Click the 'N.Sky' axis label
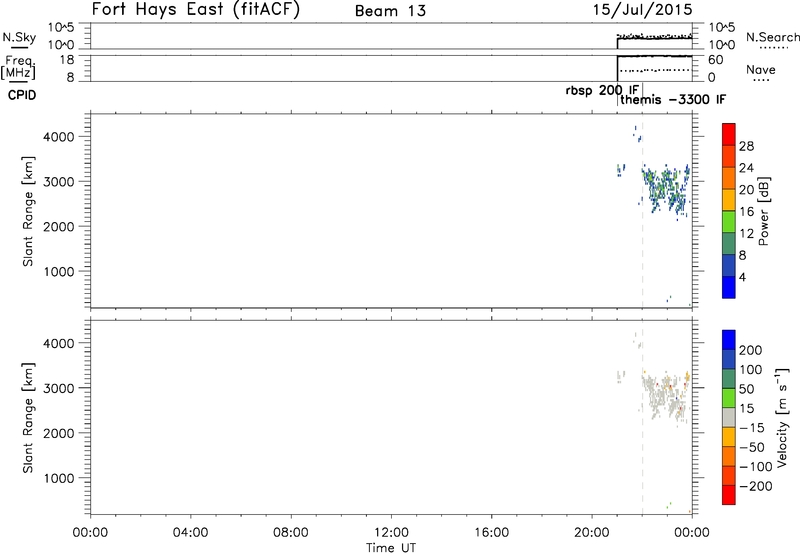The image size is (800, 554). pos(19,38)
